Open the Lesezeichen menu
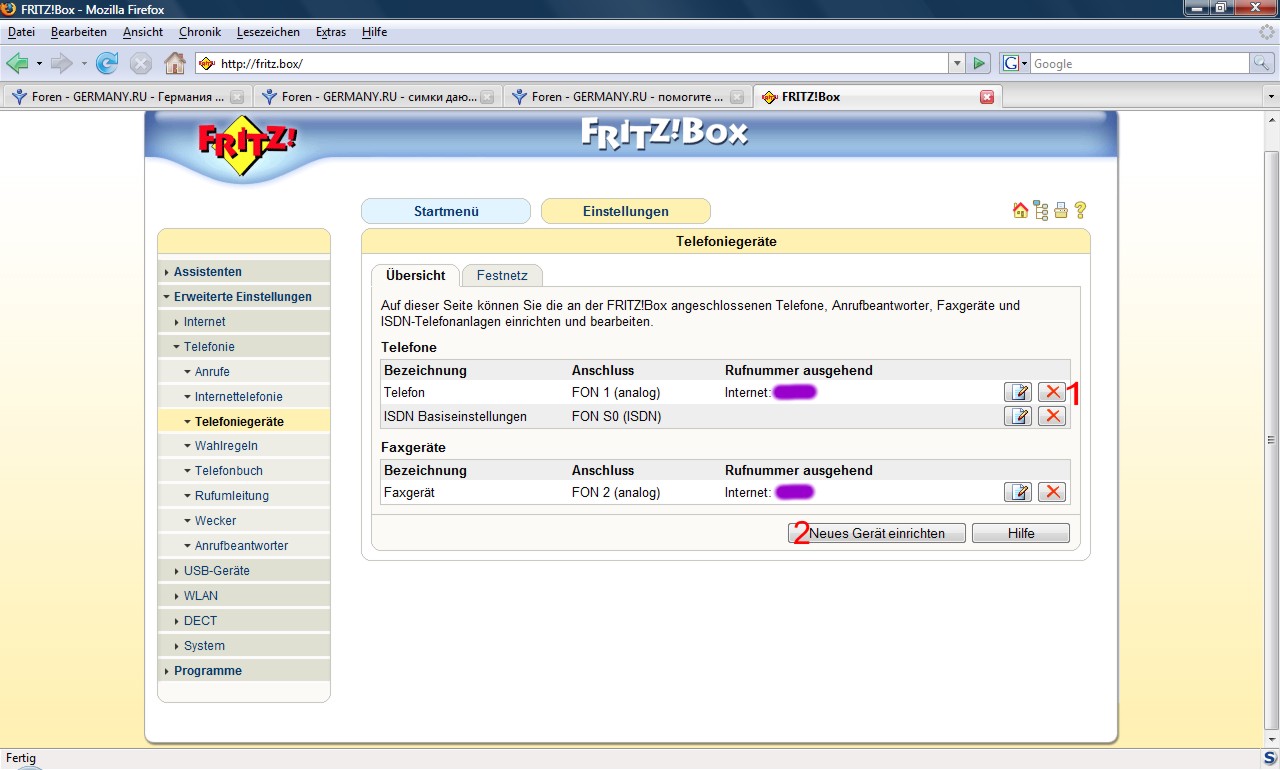The height and width of the screenshot is (770, 1280). (268, 32)
